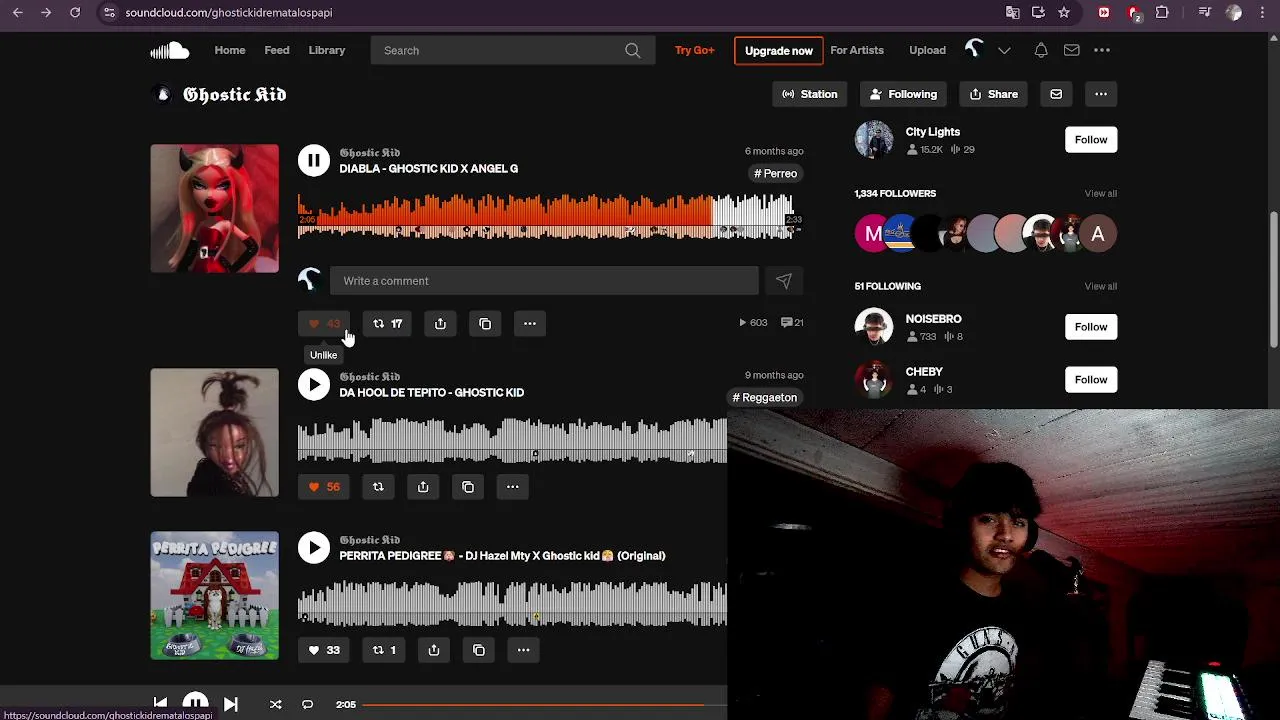The width and height of the screenshot is (1280, 720).
Task: Open the notifications bell
Action: coord(1041,50)
